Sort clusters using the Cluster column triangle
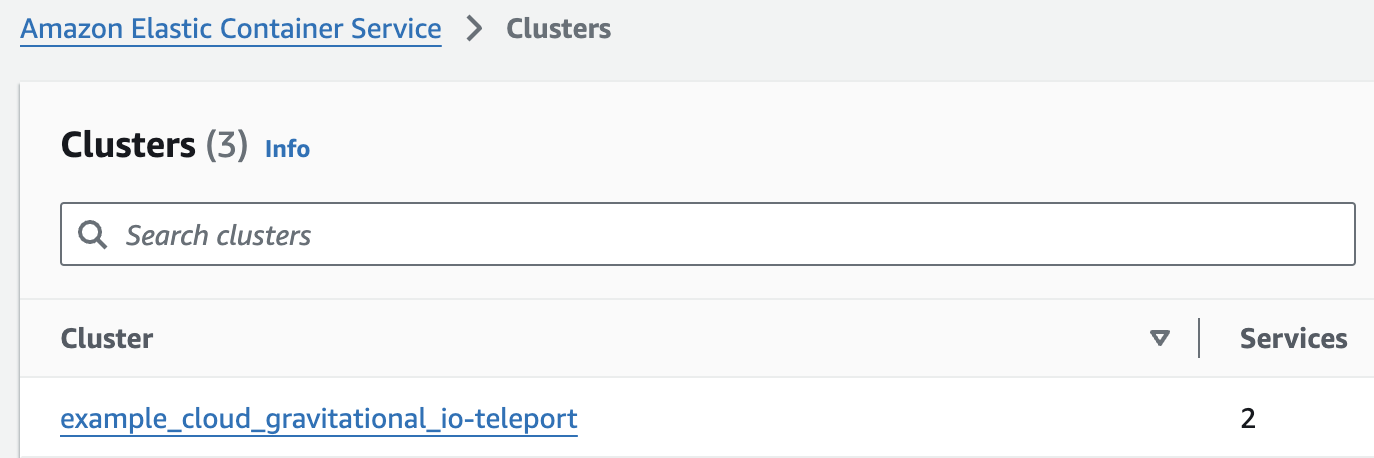The image size is (1374, 458). point(1160,339)
